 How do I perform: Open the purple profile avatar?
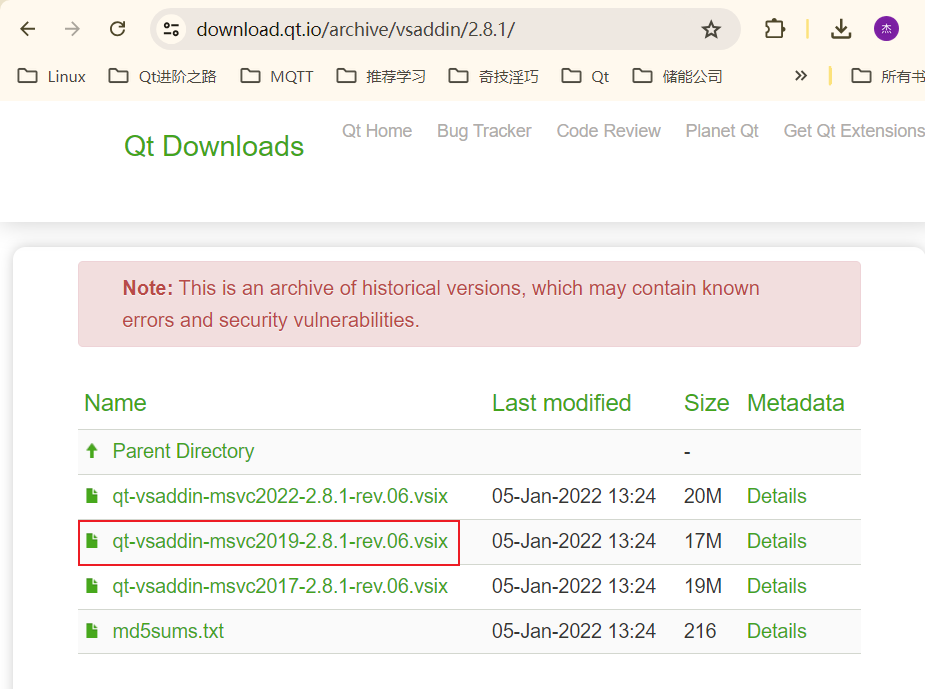click(x=886, y=29)
